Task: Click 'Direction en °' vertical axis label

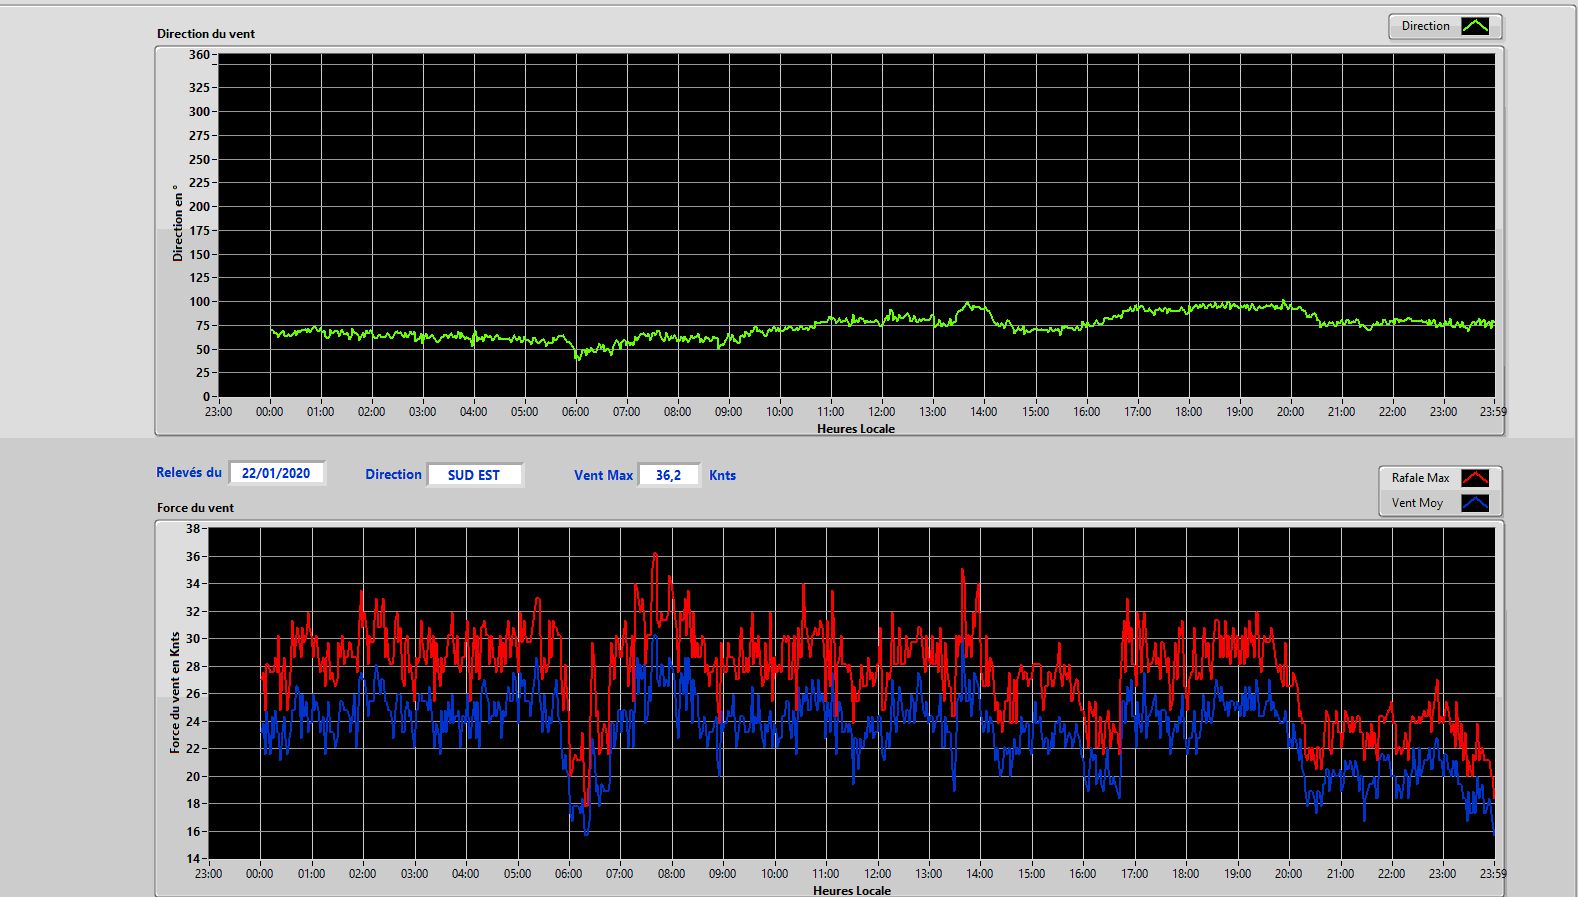Action: pos(178,222)
